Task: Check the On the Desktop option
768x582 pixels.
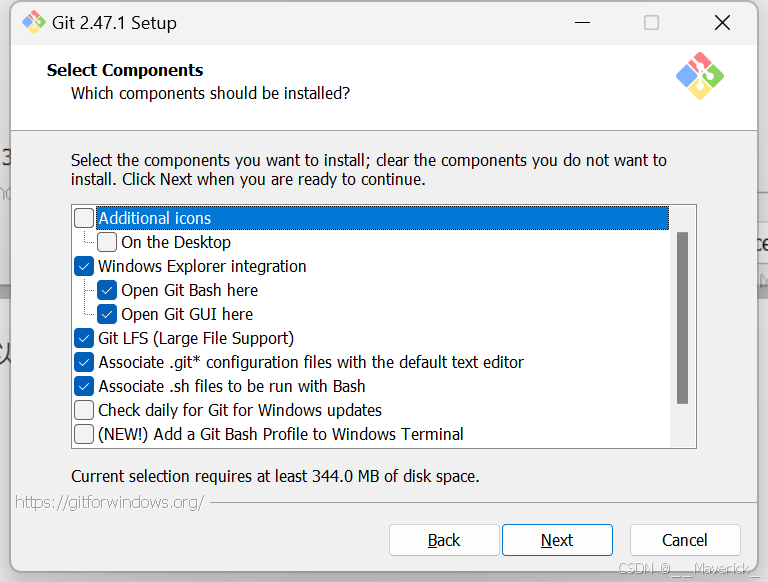Action: click(107, 242)
